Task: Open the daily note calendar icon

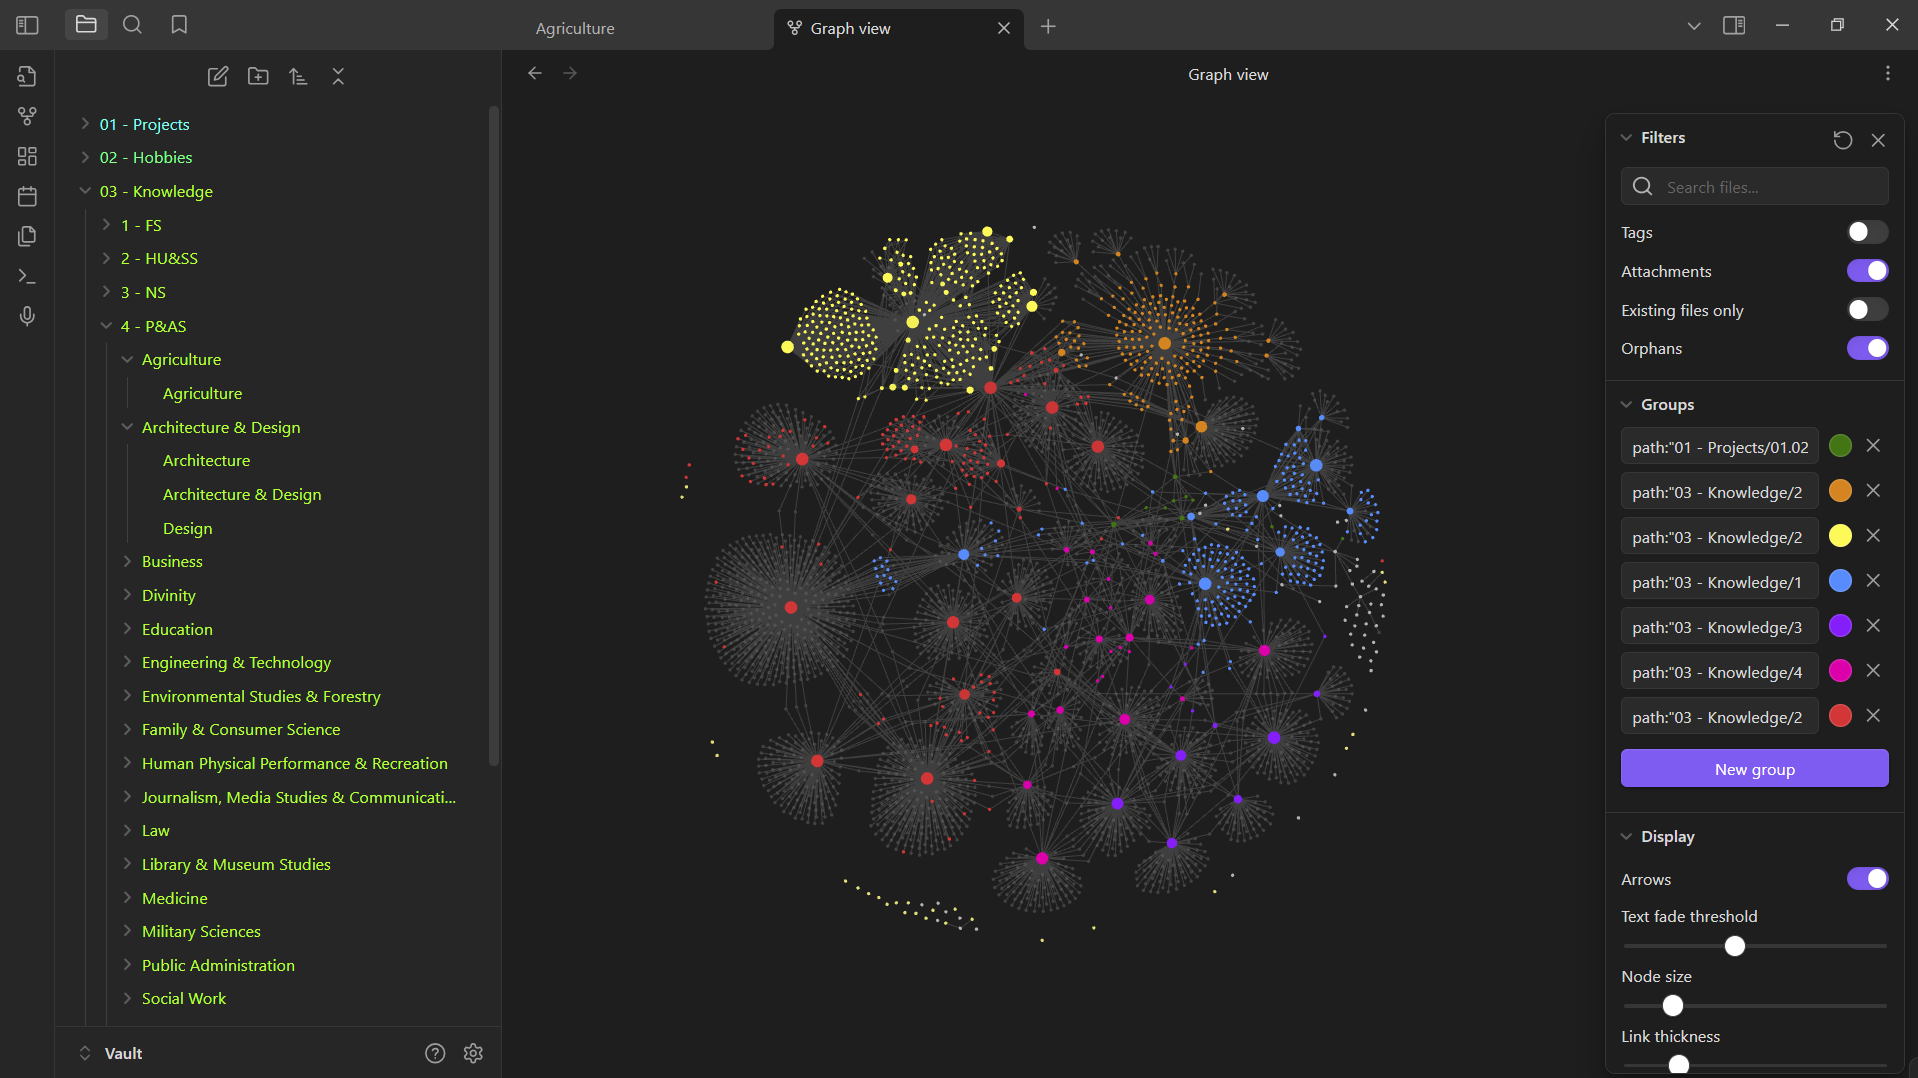Action: click(x=27, y=196)
